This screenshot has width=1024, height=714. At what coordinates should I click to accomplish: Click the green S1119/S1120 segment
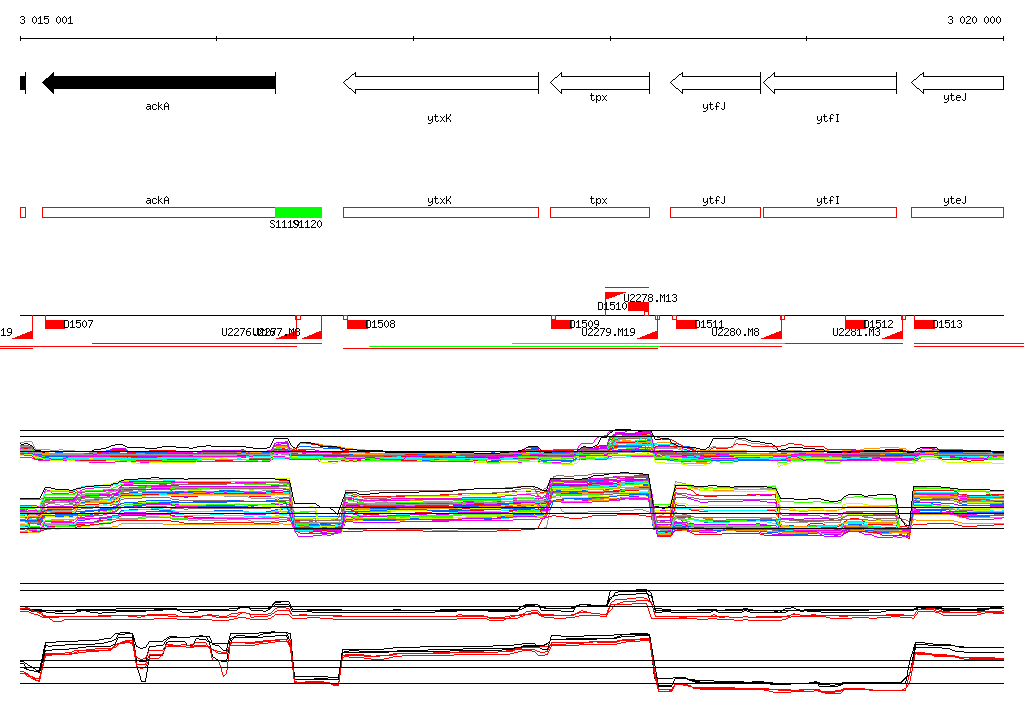click(x=298, y=212)
